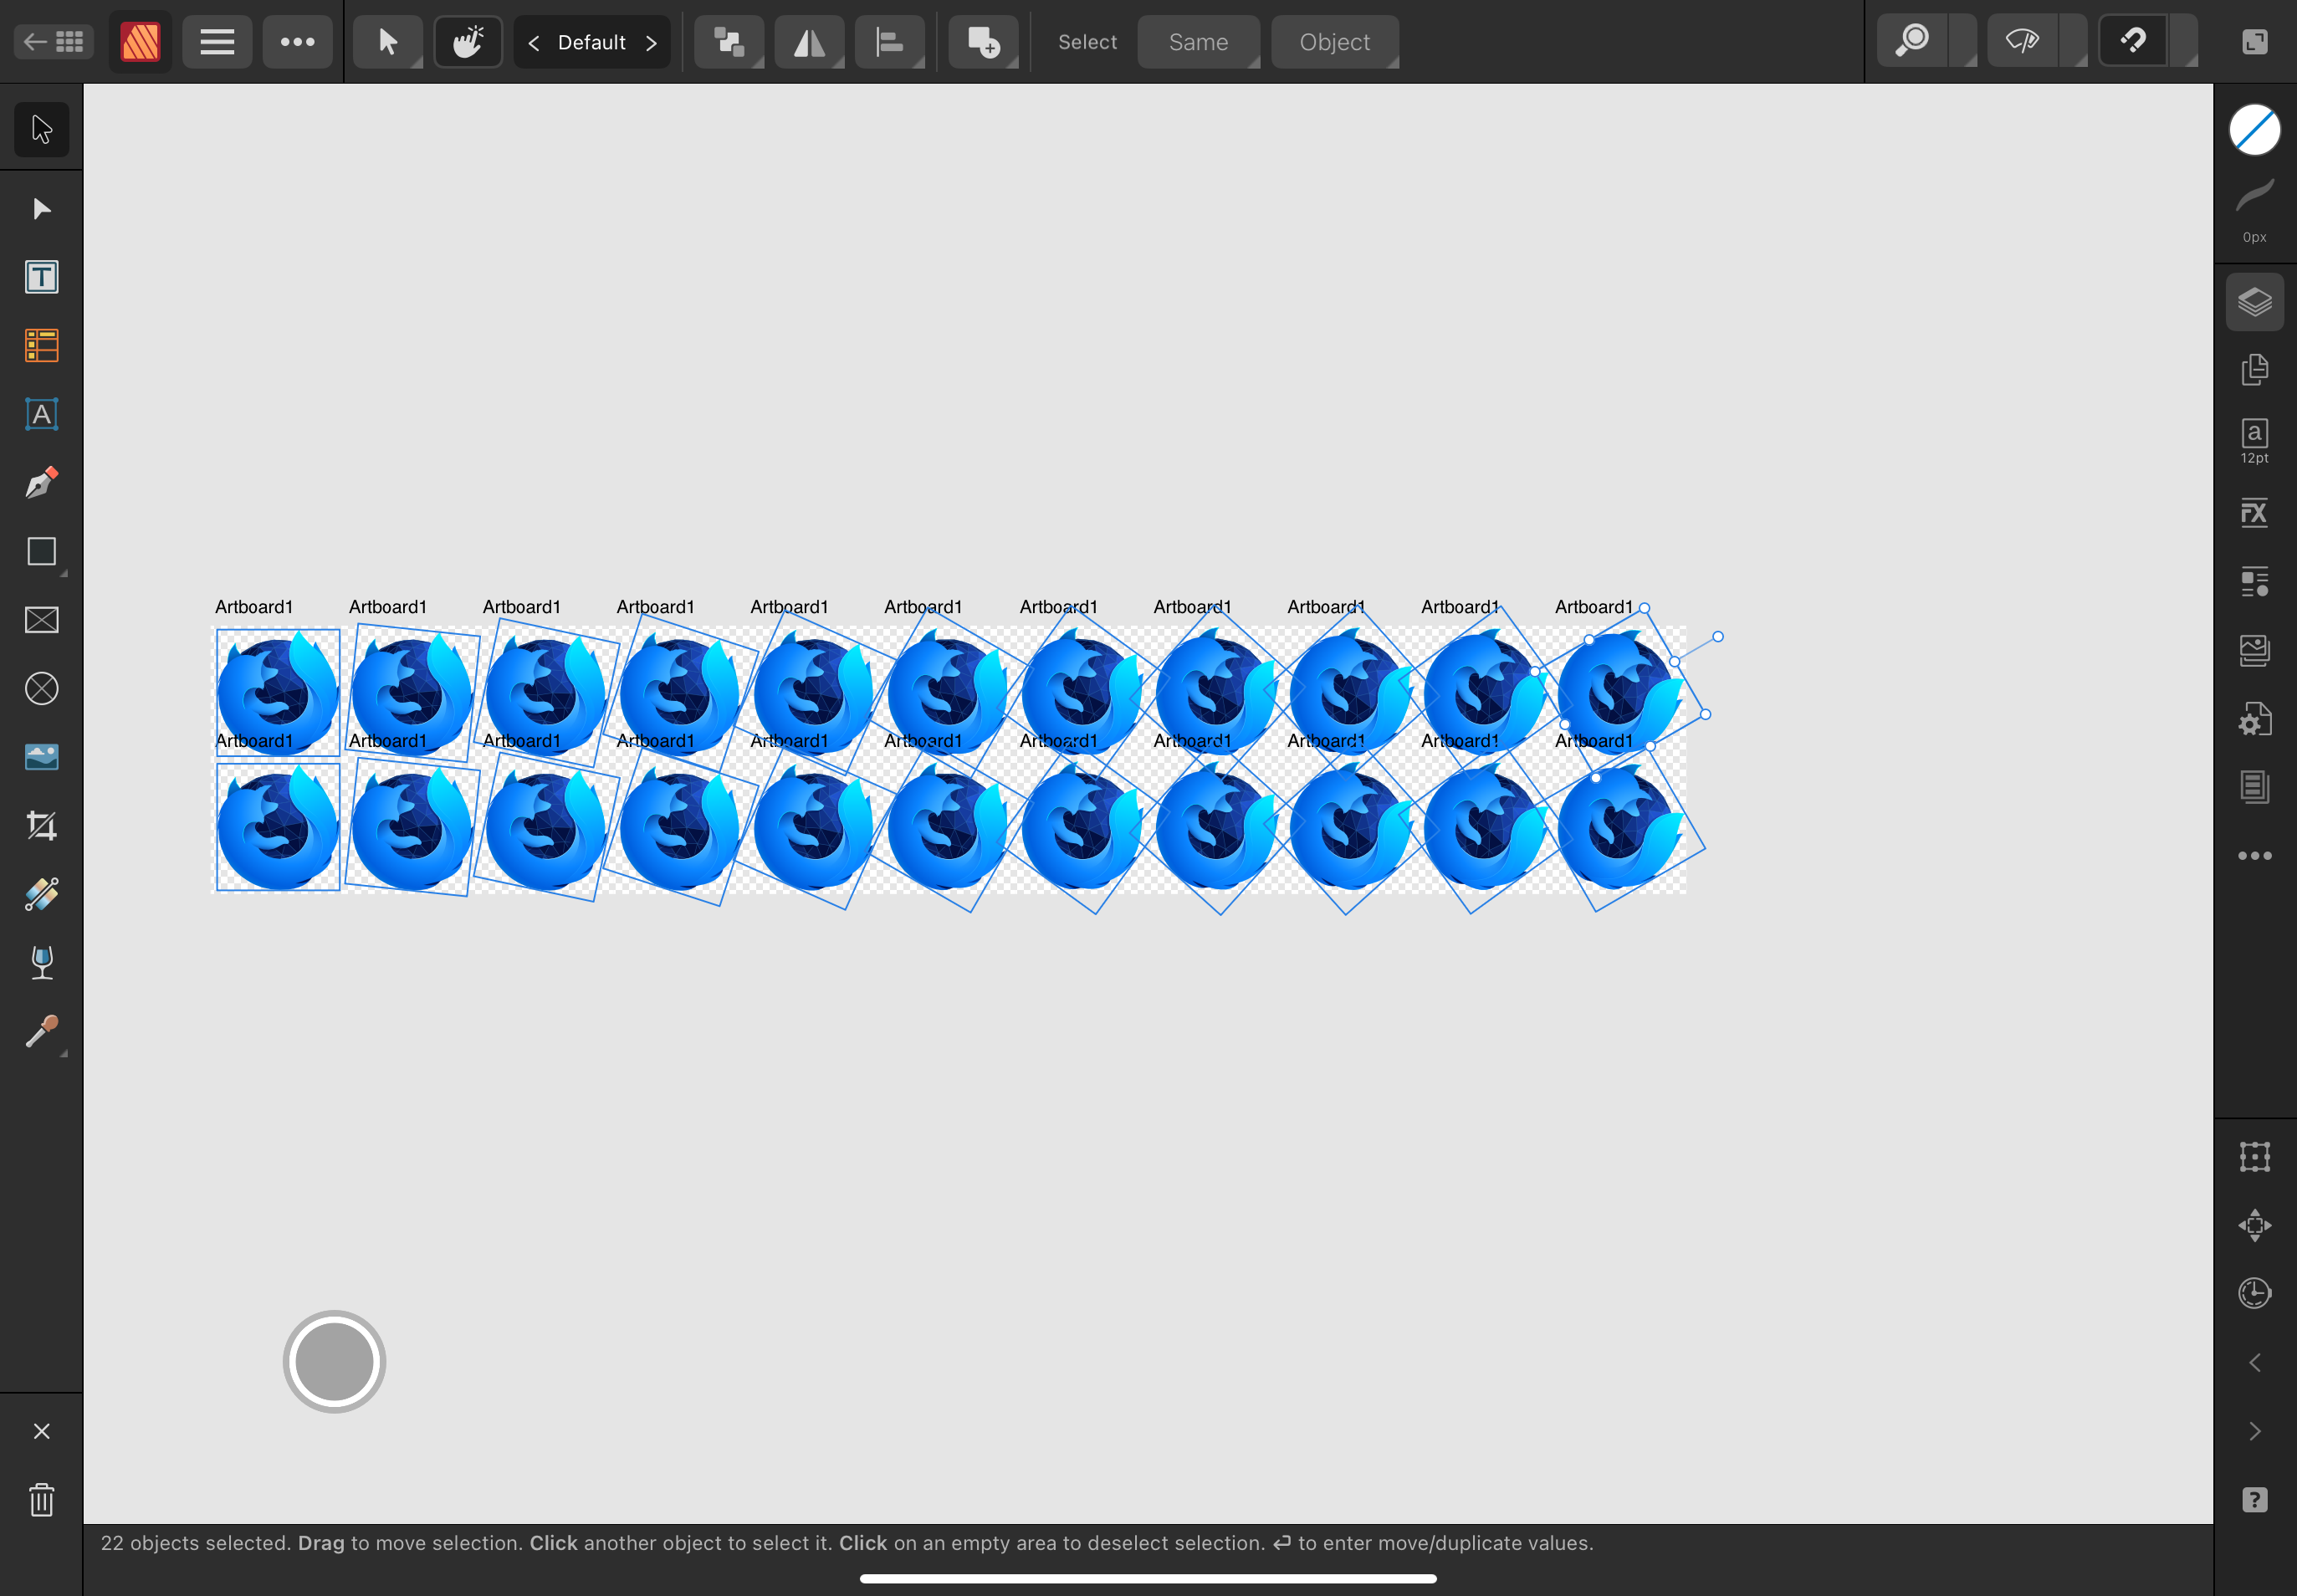Screen dimensions: 2297x1596
Task: Select the Picture Frame Ellipse tool
Action: point(42,689)
